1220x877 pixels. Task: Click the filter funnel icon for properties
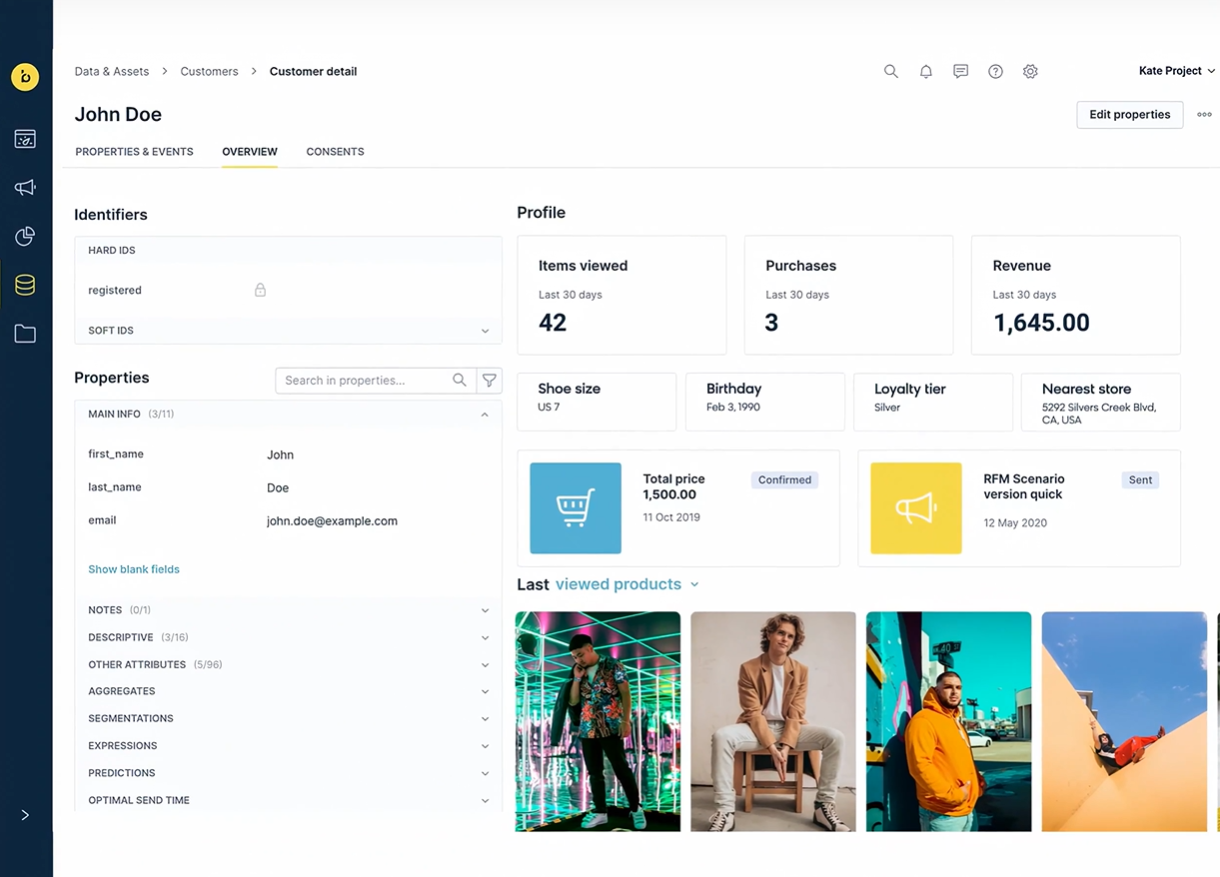coord(489,380)
